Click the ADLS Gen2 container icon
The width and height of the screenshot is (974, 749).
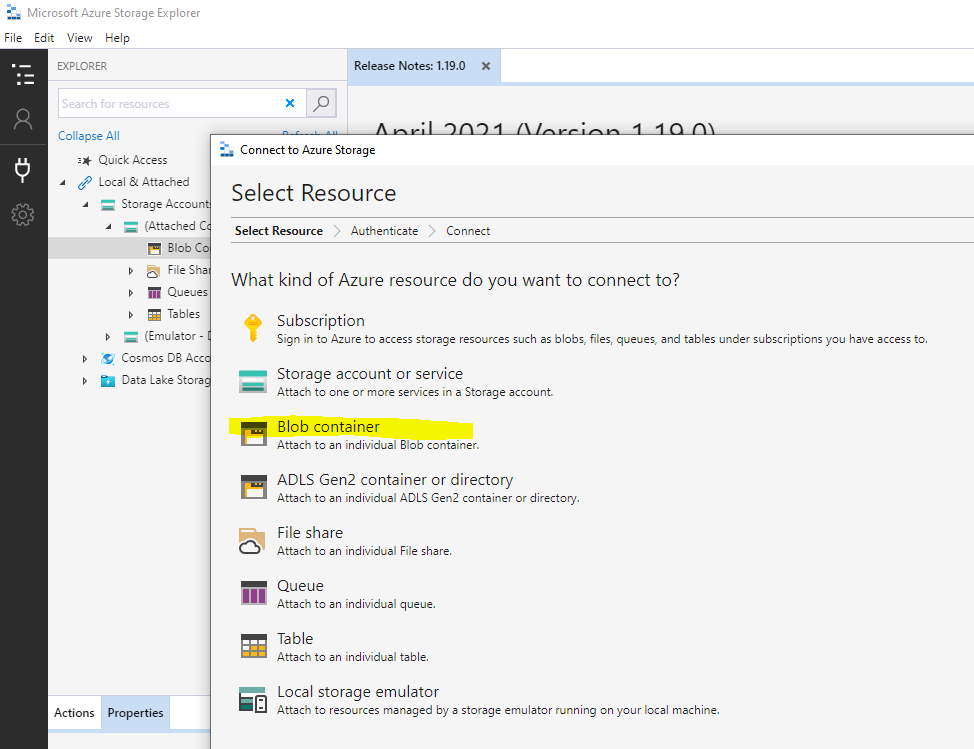pyautogui.click(x=253, y=486)
